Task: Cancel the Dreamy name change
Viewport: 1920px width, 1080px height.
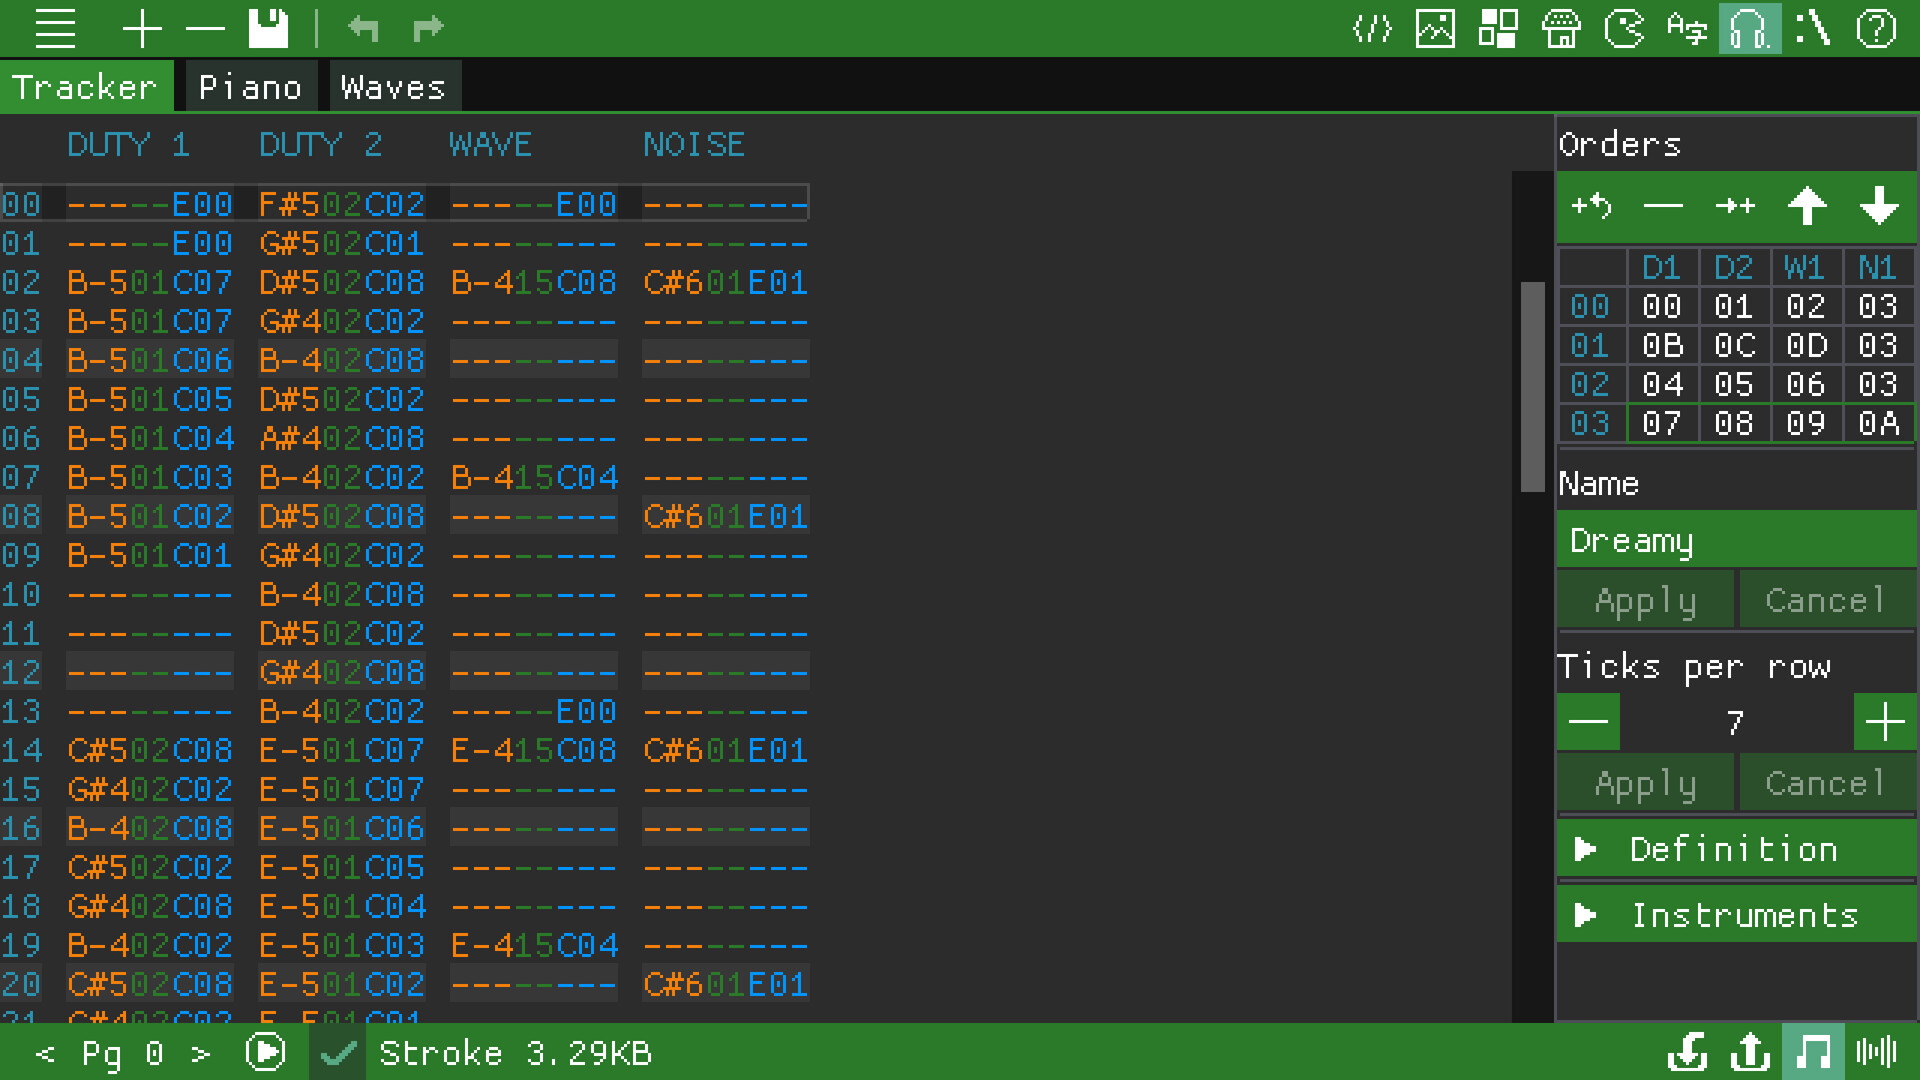Action: pyautogui.click(x=1826, y=599)
